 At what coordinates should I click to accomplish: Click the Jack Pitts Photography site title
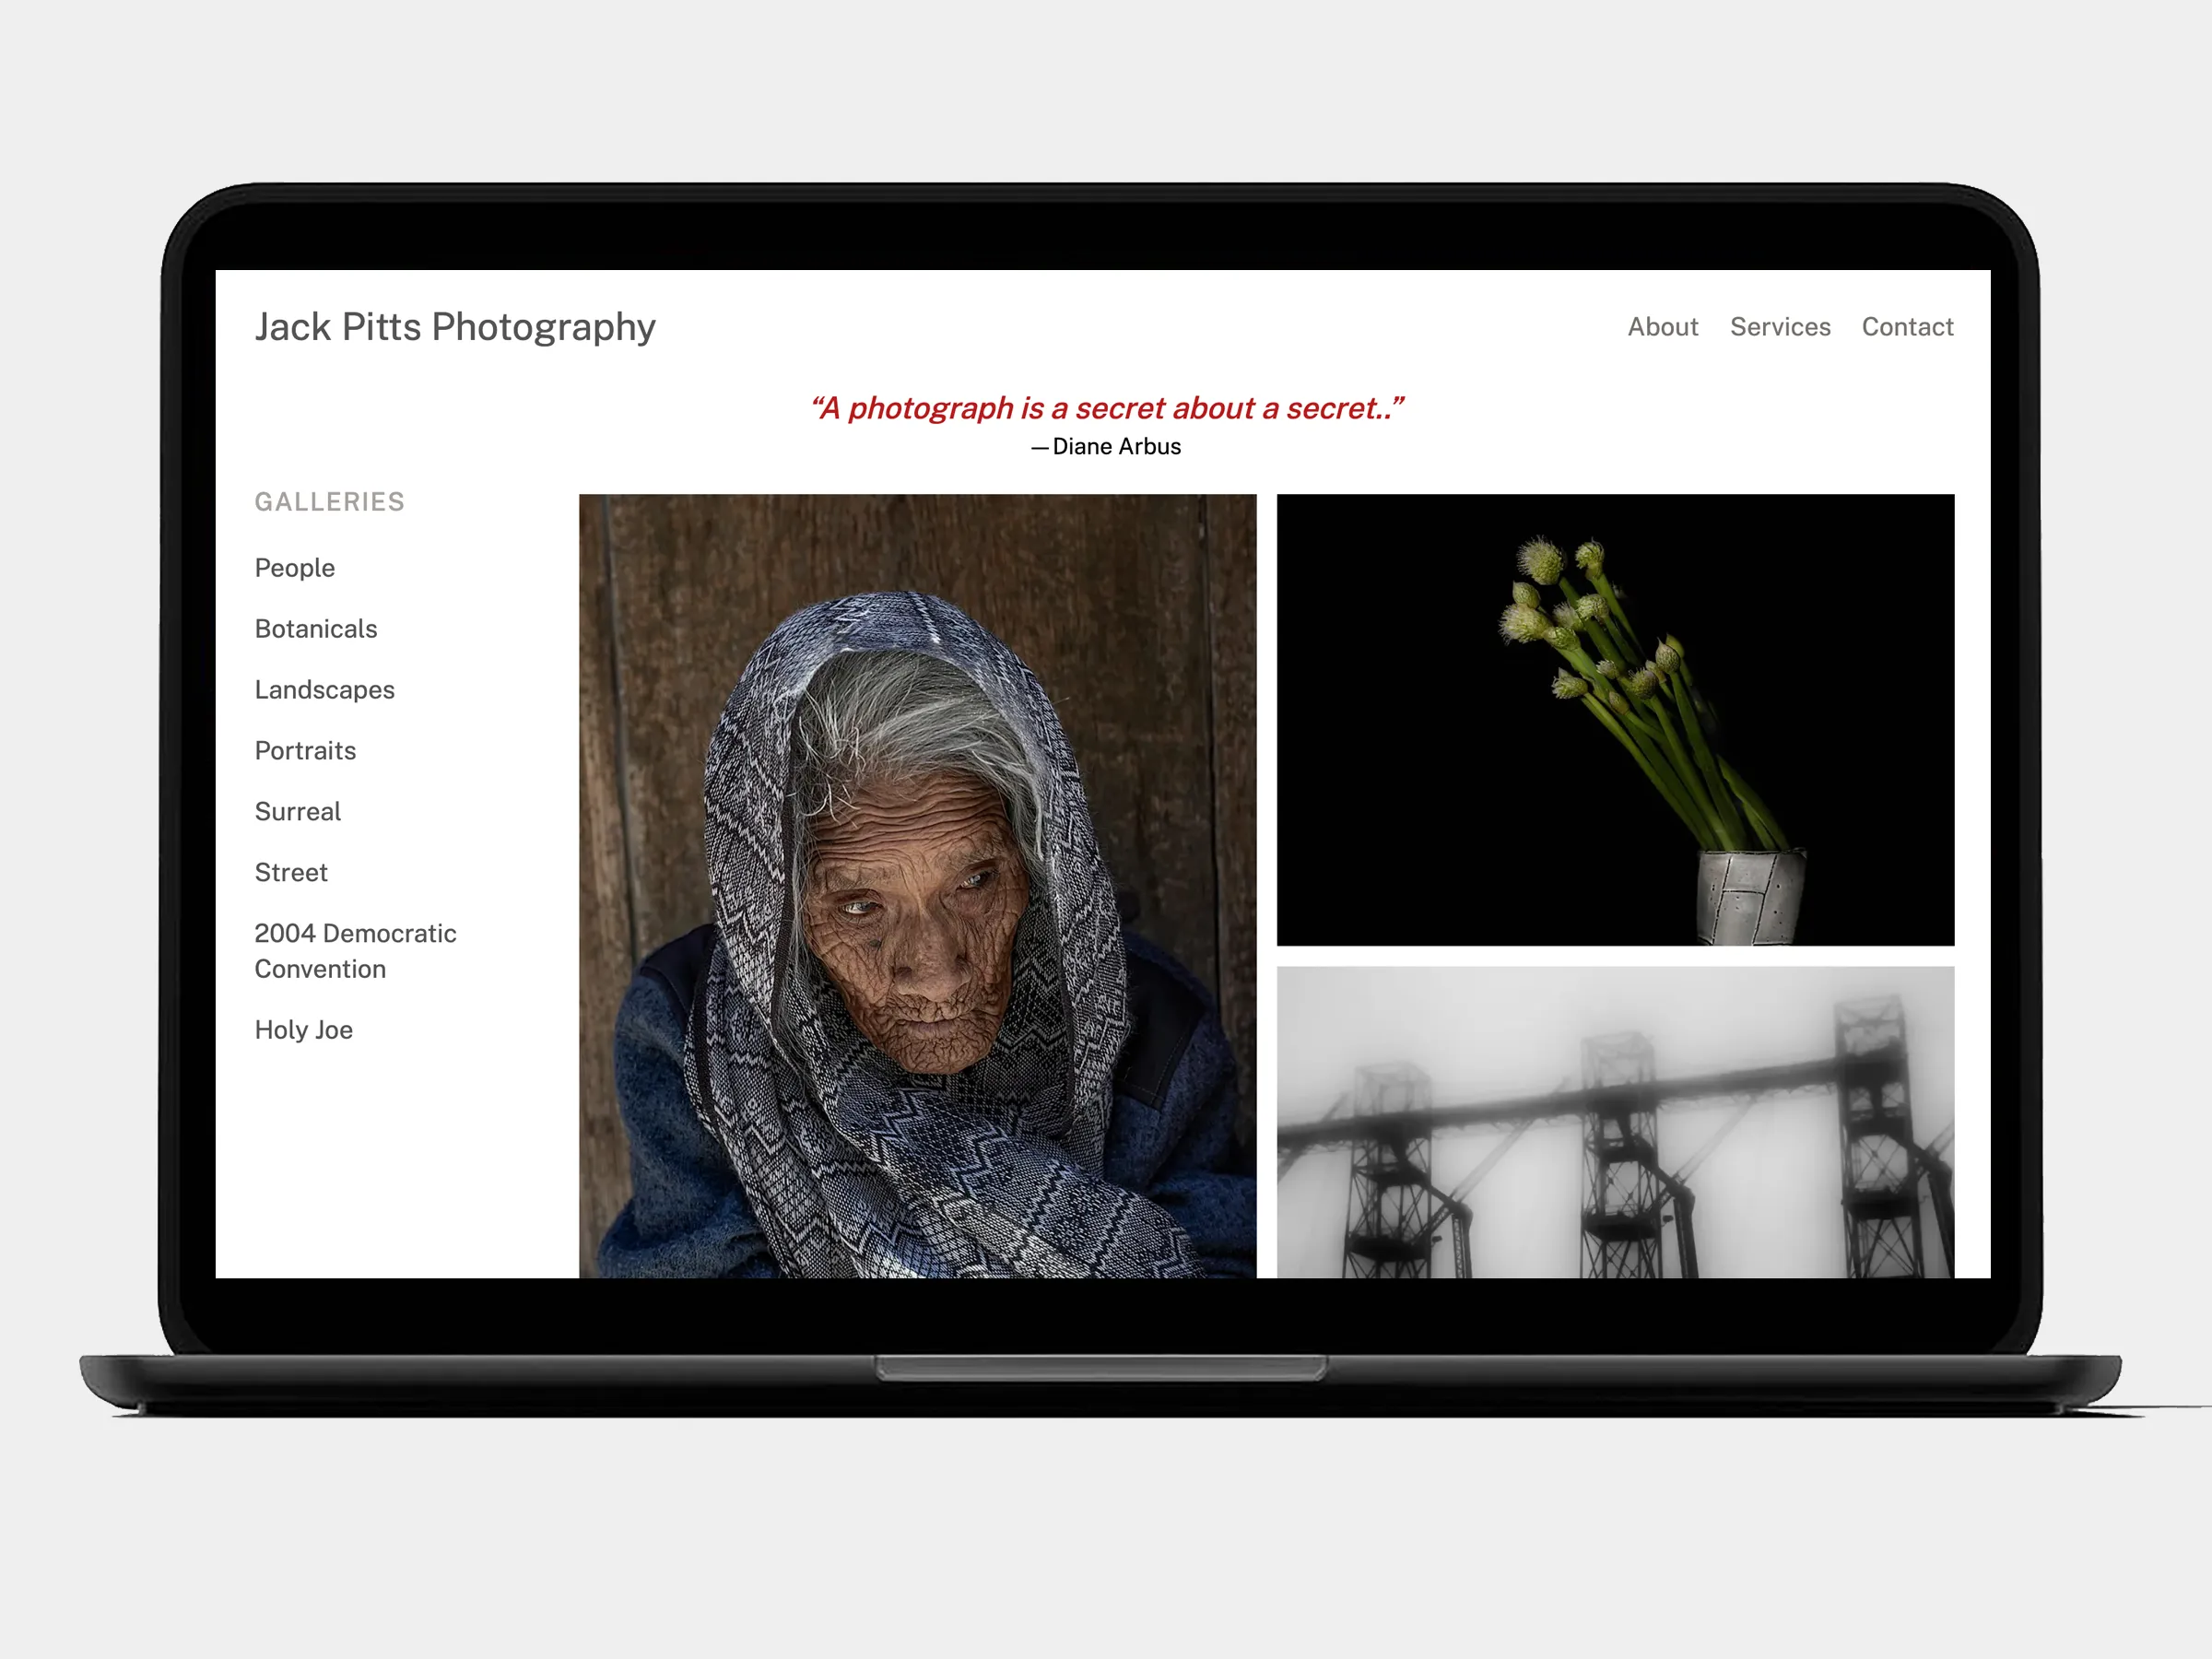pos(455,327)
